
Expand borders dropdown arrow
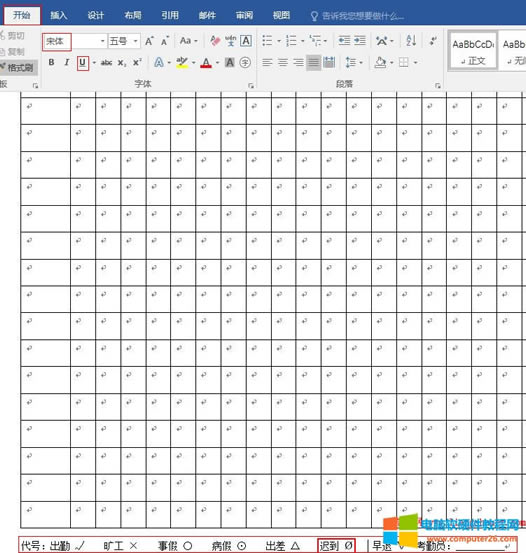point(416,63)
